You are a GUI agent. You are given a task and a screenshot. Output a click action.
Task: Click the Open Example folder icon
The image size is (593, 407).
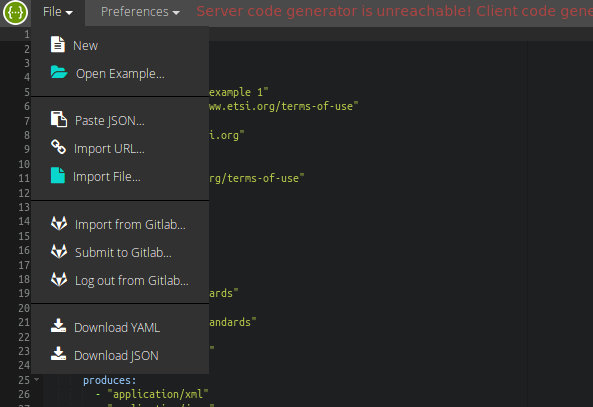[59, 72]
